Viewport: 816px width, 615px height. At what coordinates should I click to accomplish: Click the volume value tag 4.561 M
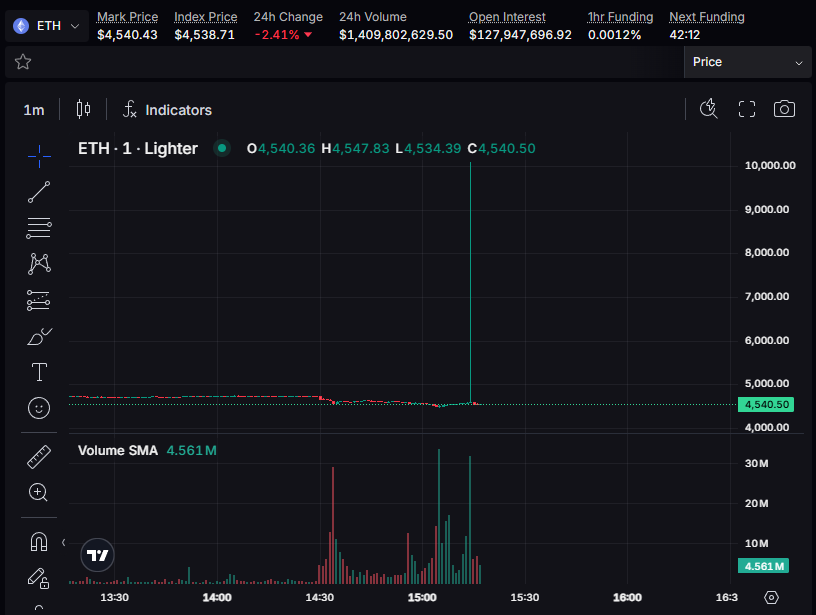(763, 566)
